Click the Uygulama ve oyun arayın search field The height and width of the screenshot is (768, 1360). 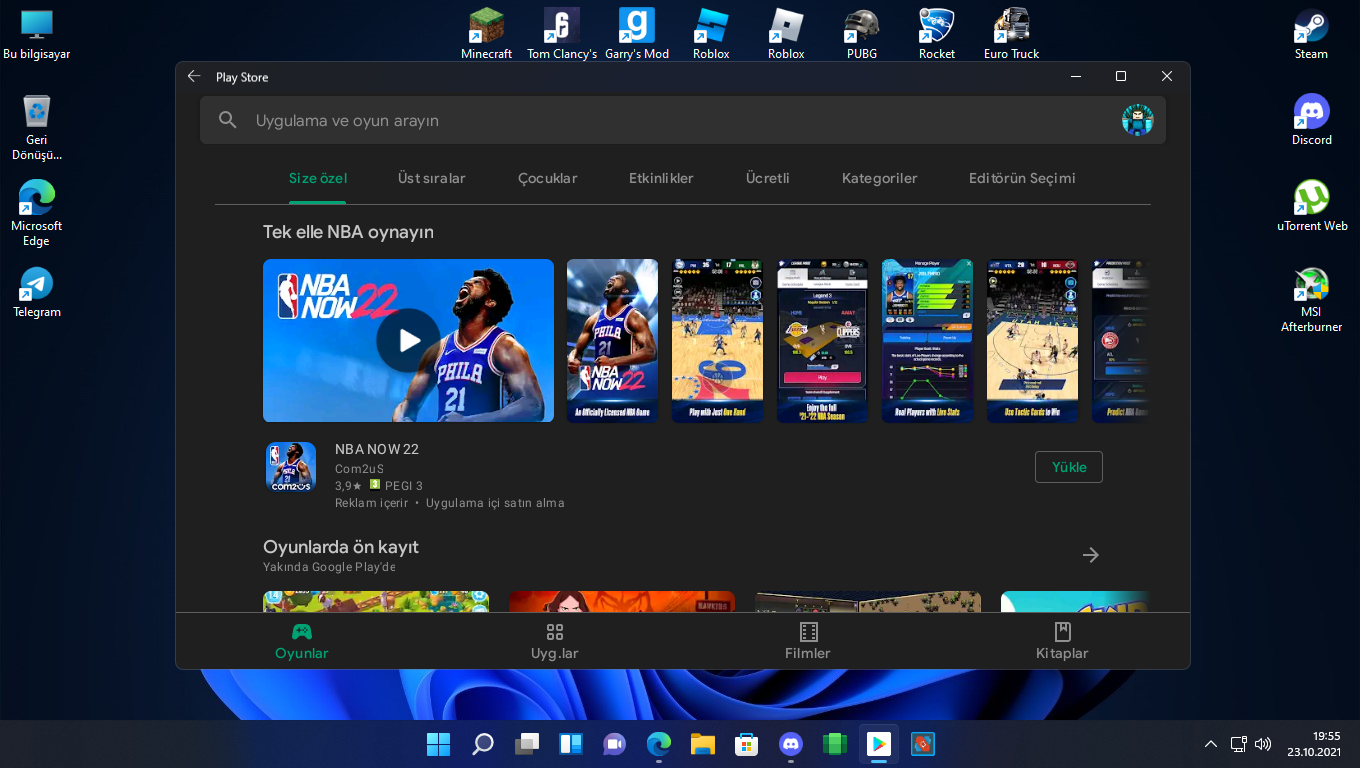point(683,120)
